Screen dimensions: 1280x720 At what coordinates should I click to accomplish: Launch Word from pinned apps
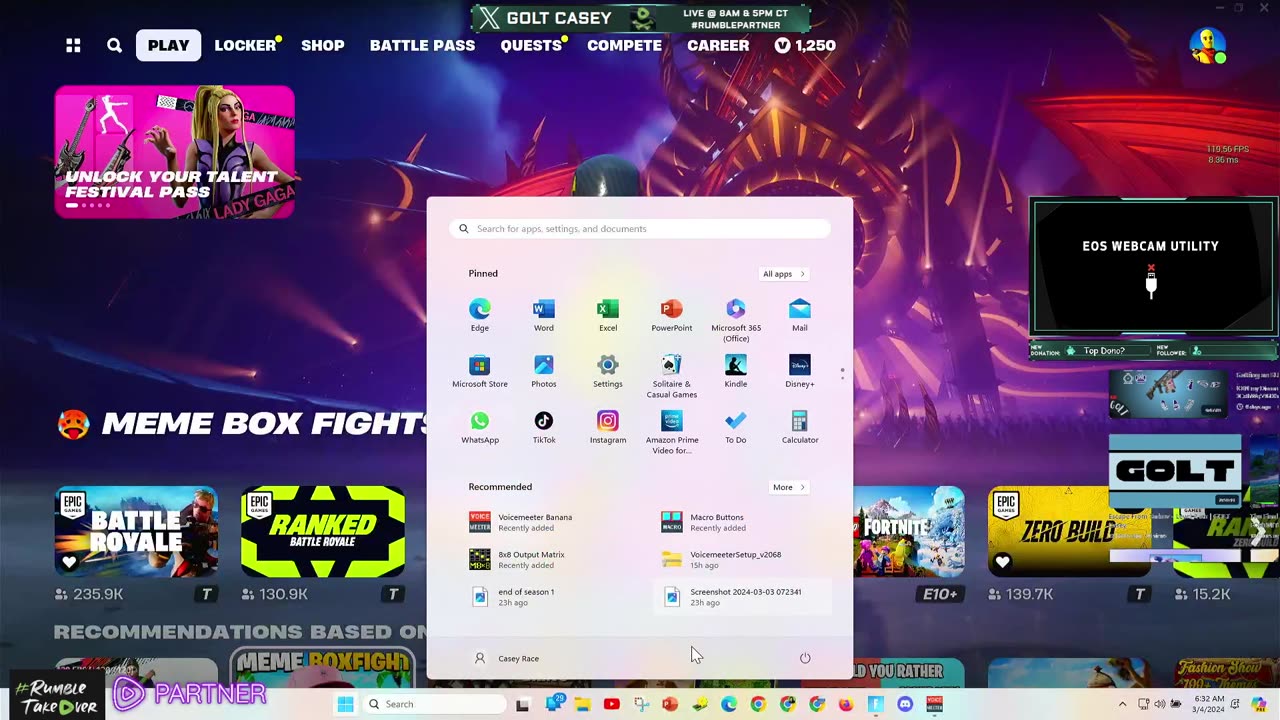(544, 315)
